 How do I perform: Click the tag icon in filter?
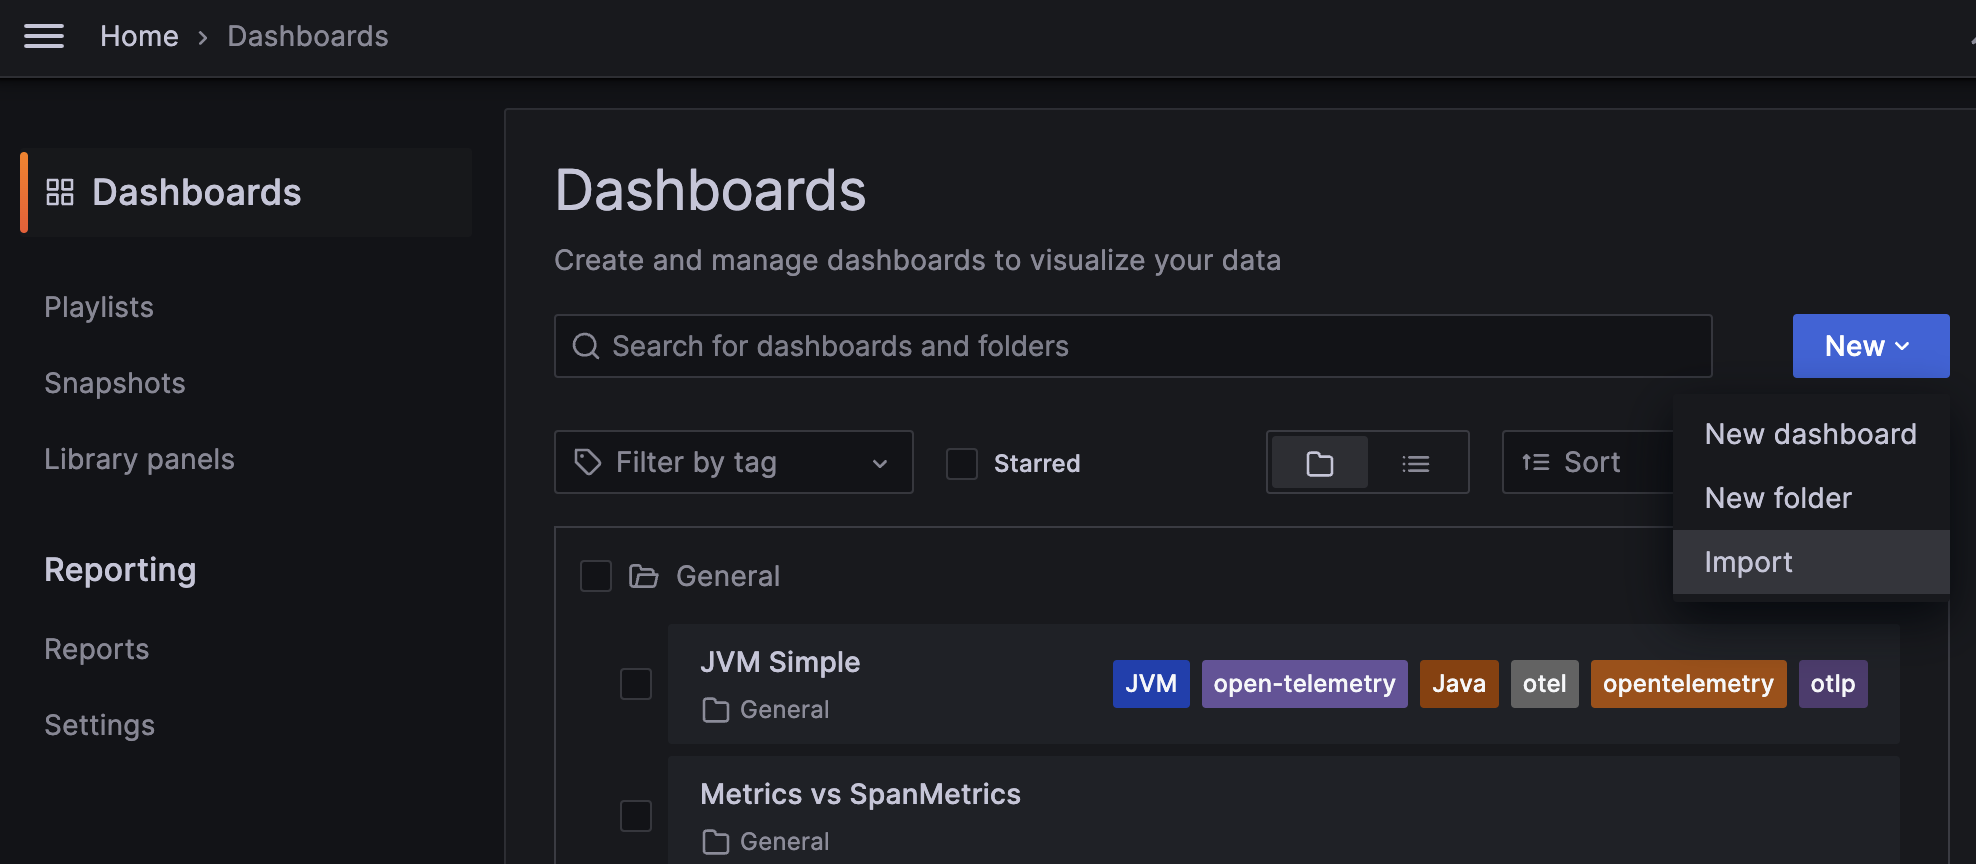(587, 462)
